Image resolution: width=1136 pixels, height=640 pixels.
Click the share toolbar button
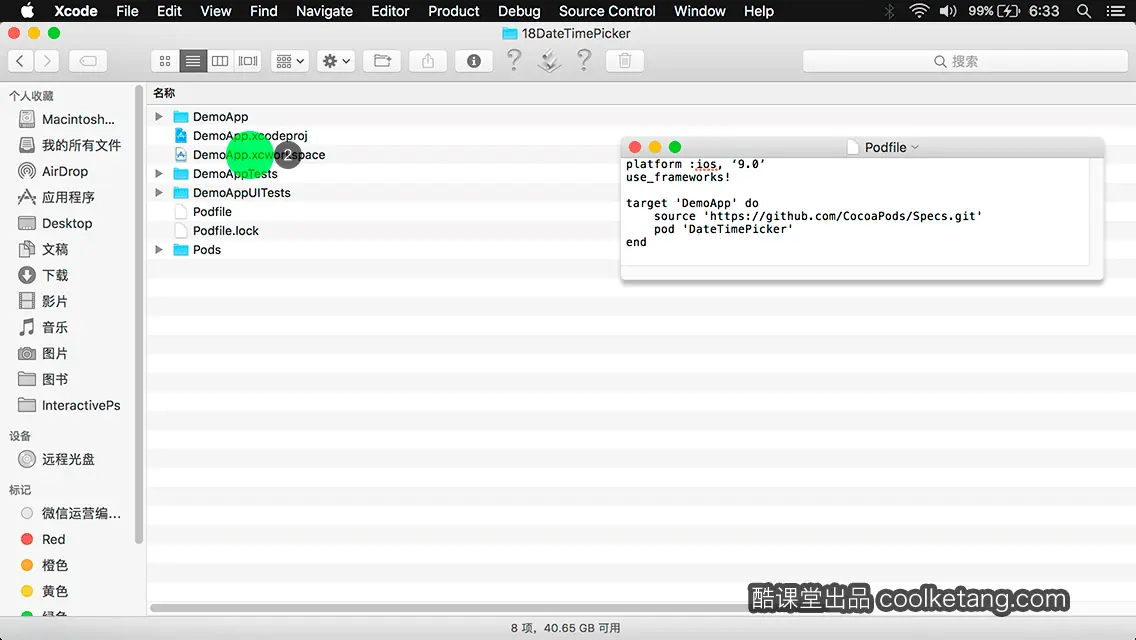click(428, 61)
